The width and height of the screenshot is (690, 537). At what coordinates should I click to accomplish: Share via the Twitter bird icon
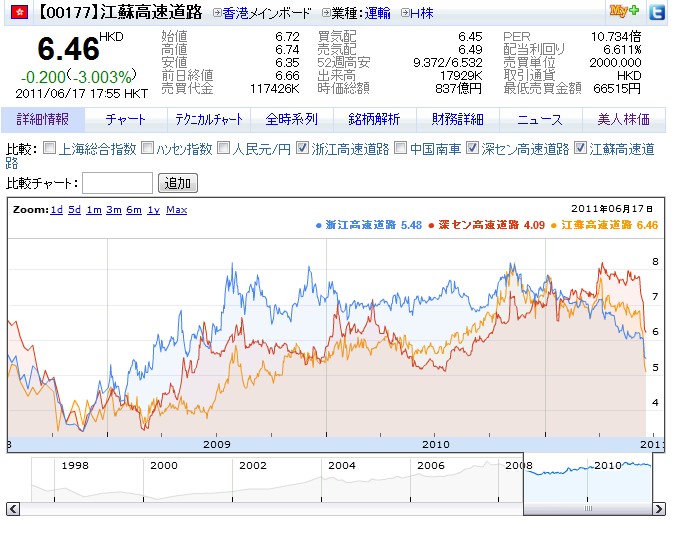[656, 13]
